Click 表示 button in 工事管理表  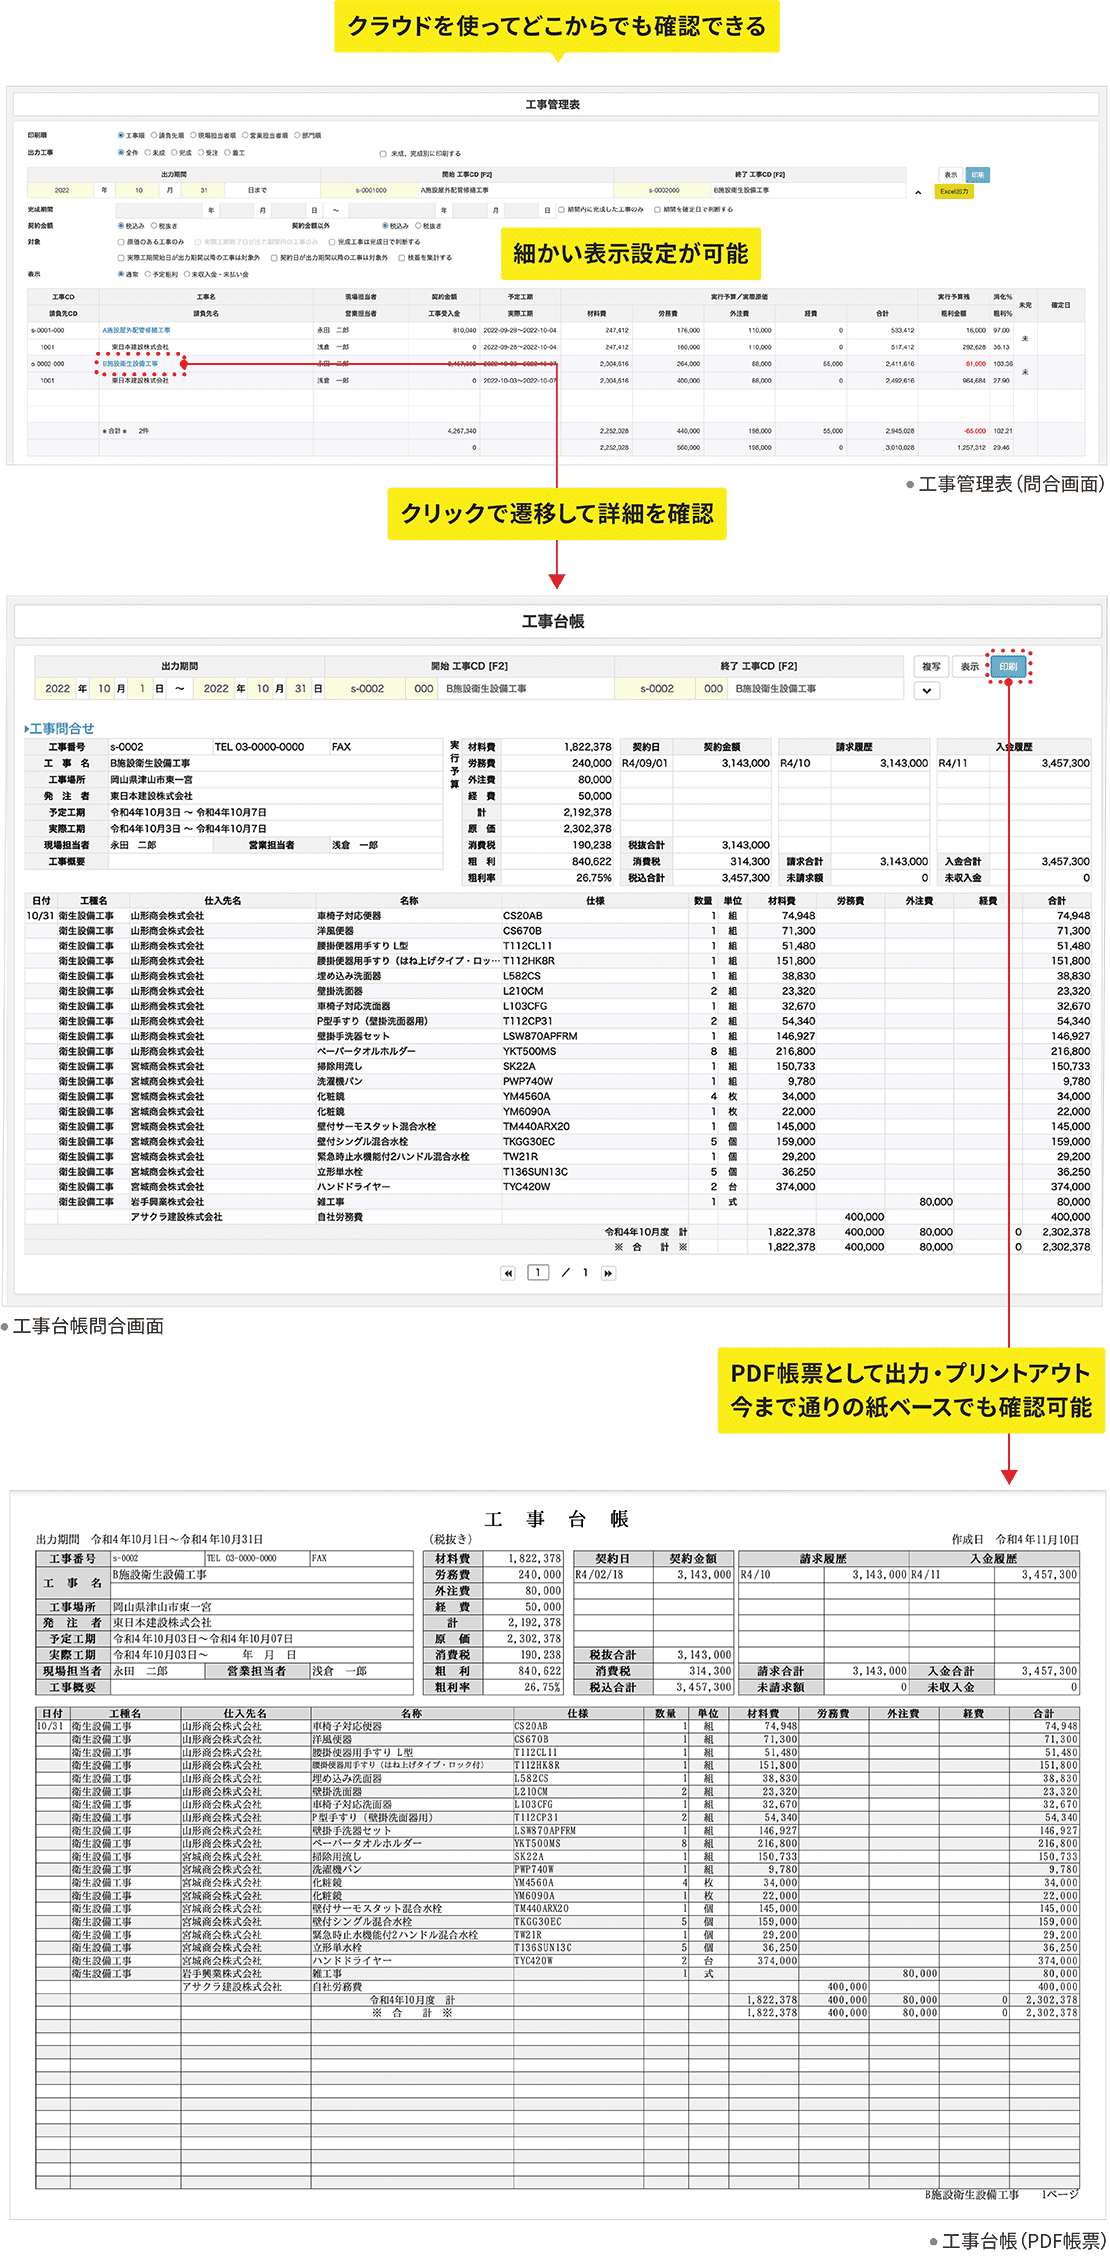point(951,175)
